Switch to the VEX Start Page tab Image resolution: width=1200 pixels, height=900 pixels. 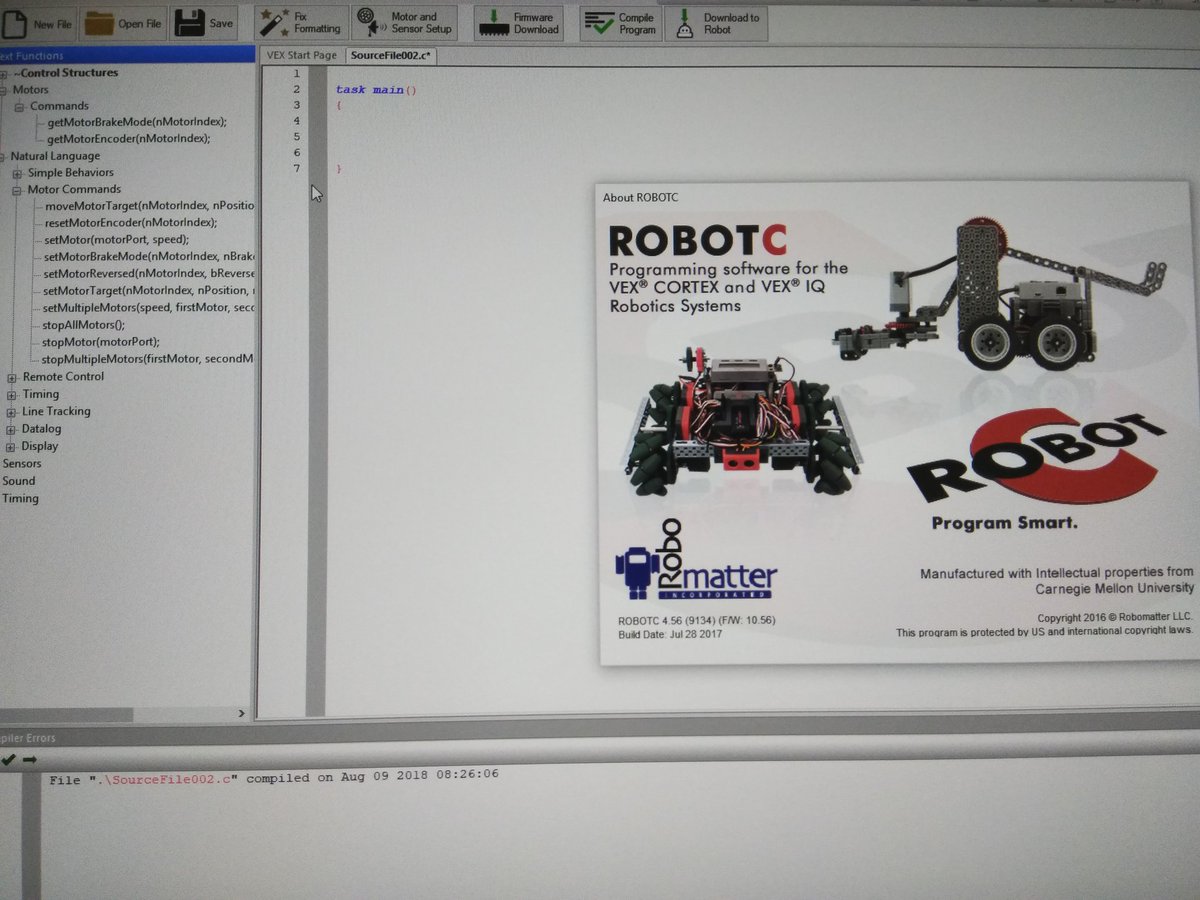(x=301, y=55)
